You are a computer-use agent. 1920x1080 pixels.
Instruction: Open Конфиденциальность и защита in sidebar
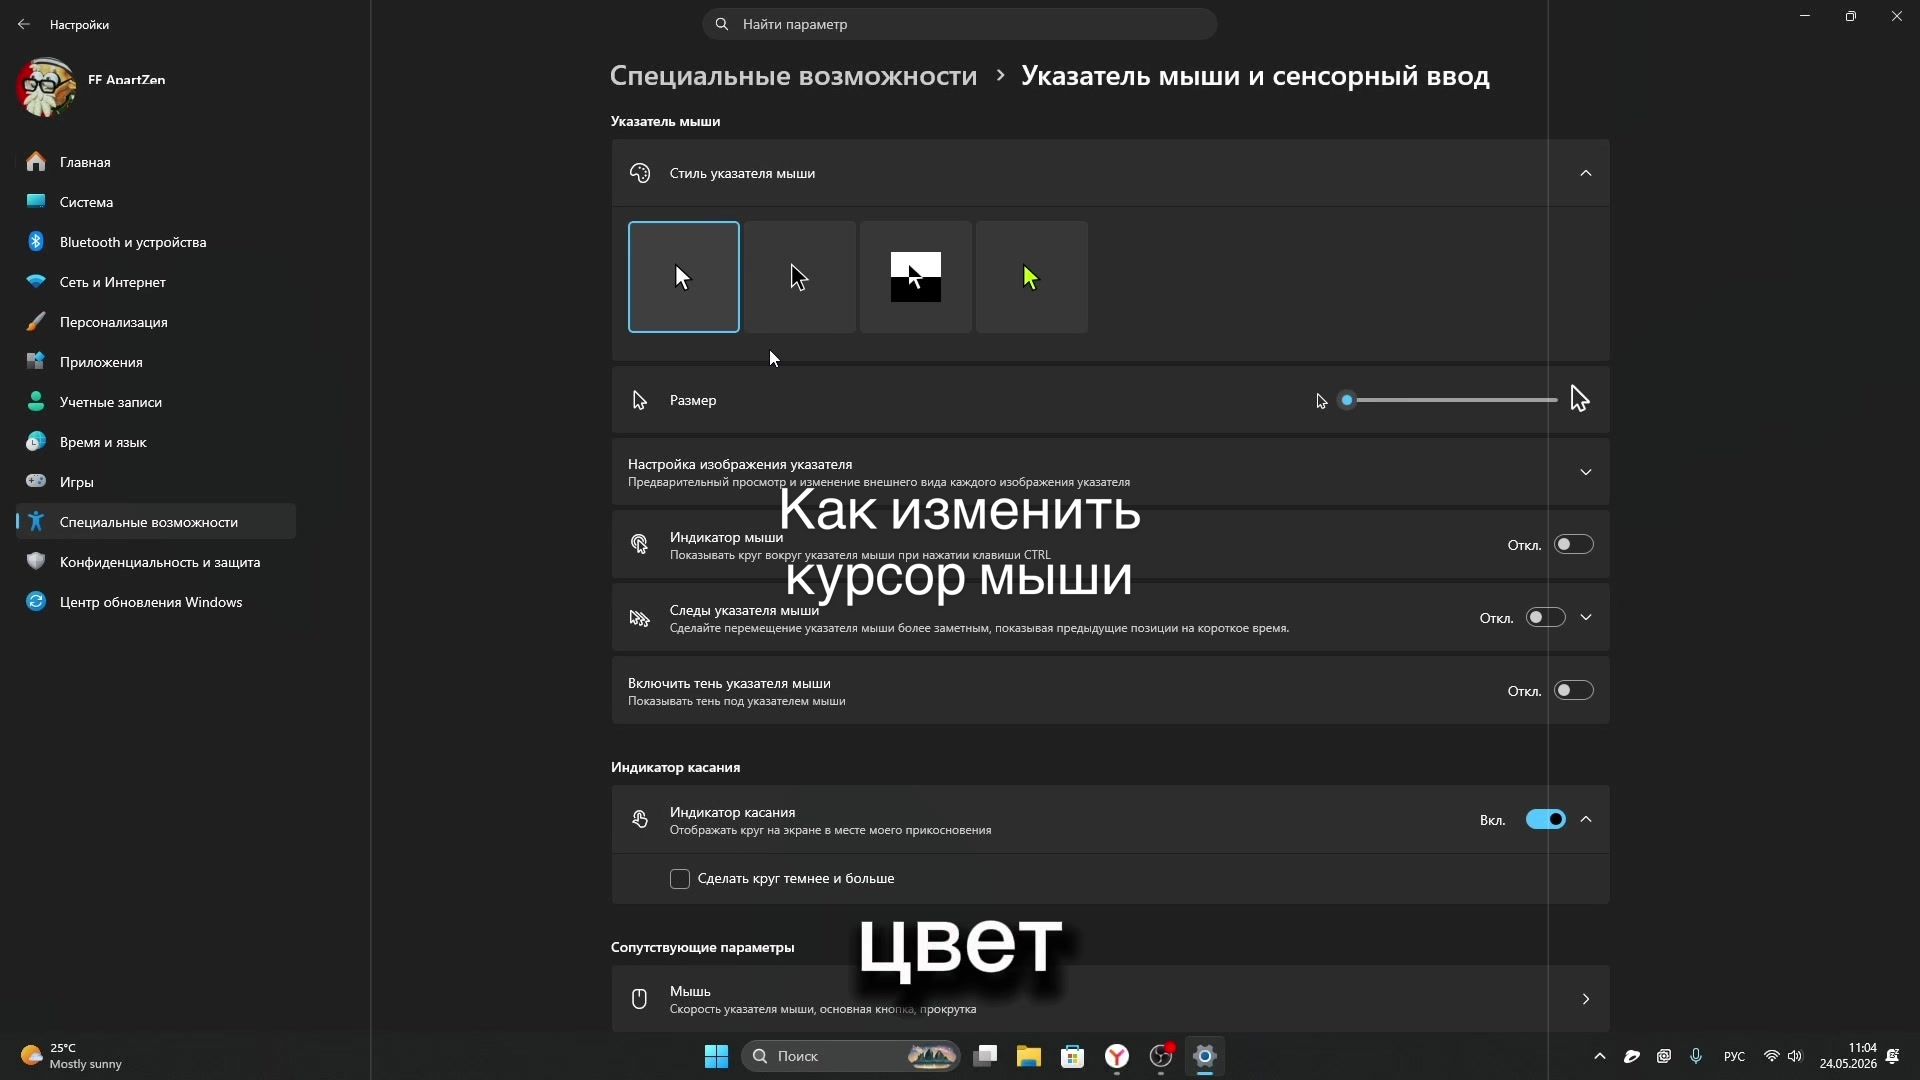coord(156,562)
